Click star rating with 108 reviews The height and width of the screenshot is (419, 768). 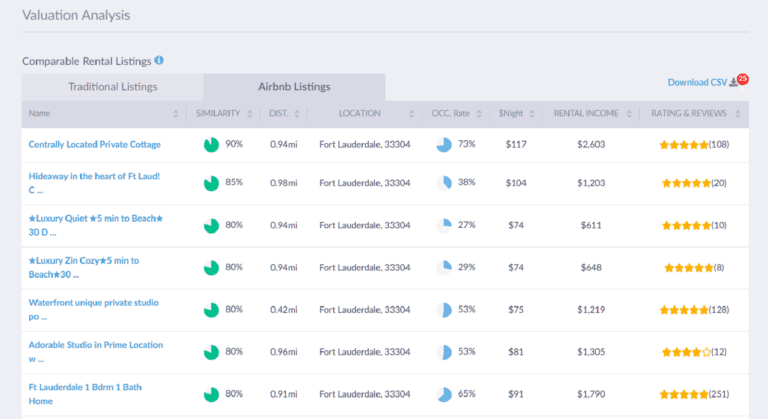683,145
